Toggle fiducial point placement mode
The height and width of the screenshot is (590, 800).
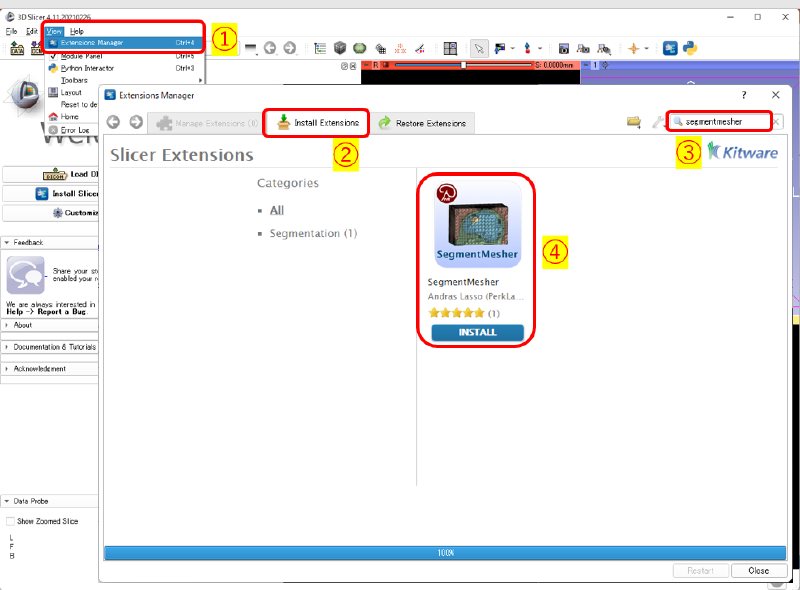tap(527, 48)
